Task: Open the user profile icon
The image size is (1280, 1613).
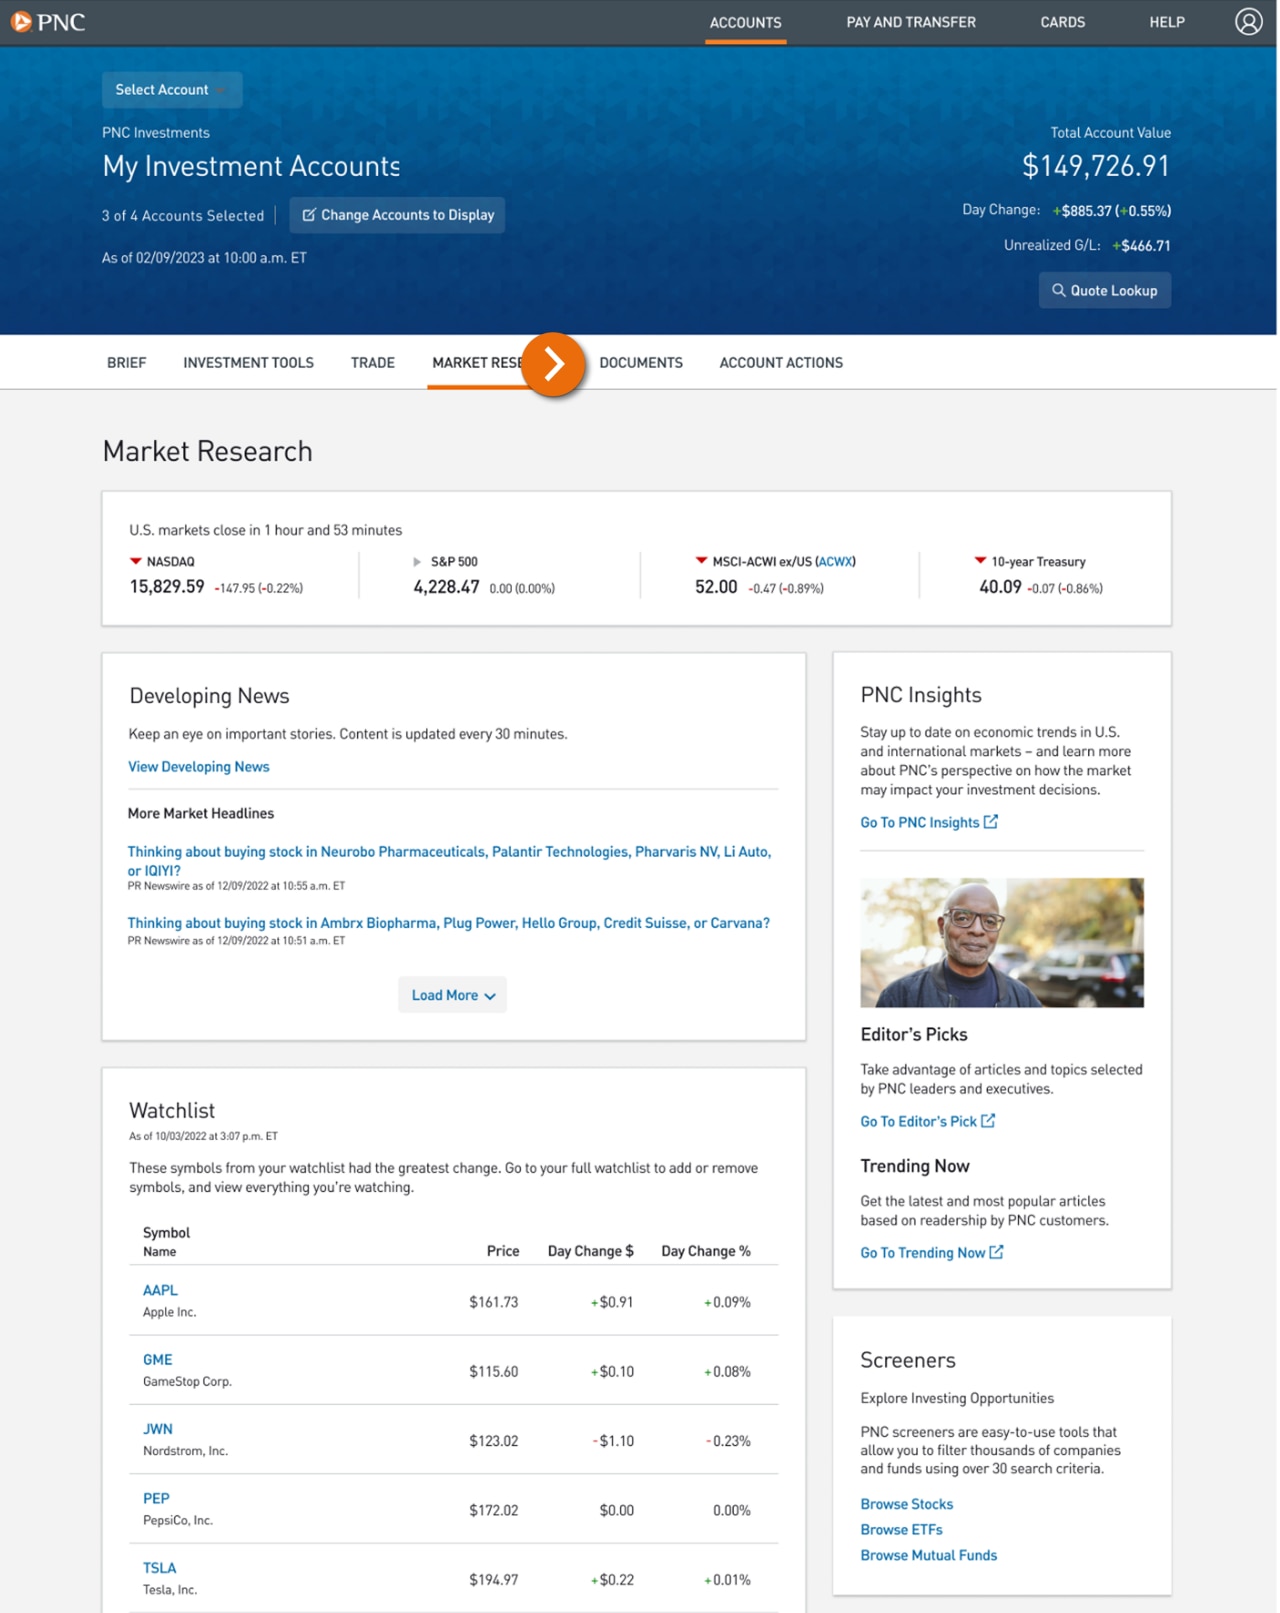Action: (x=1248, y=22)
